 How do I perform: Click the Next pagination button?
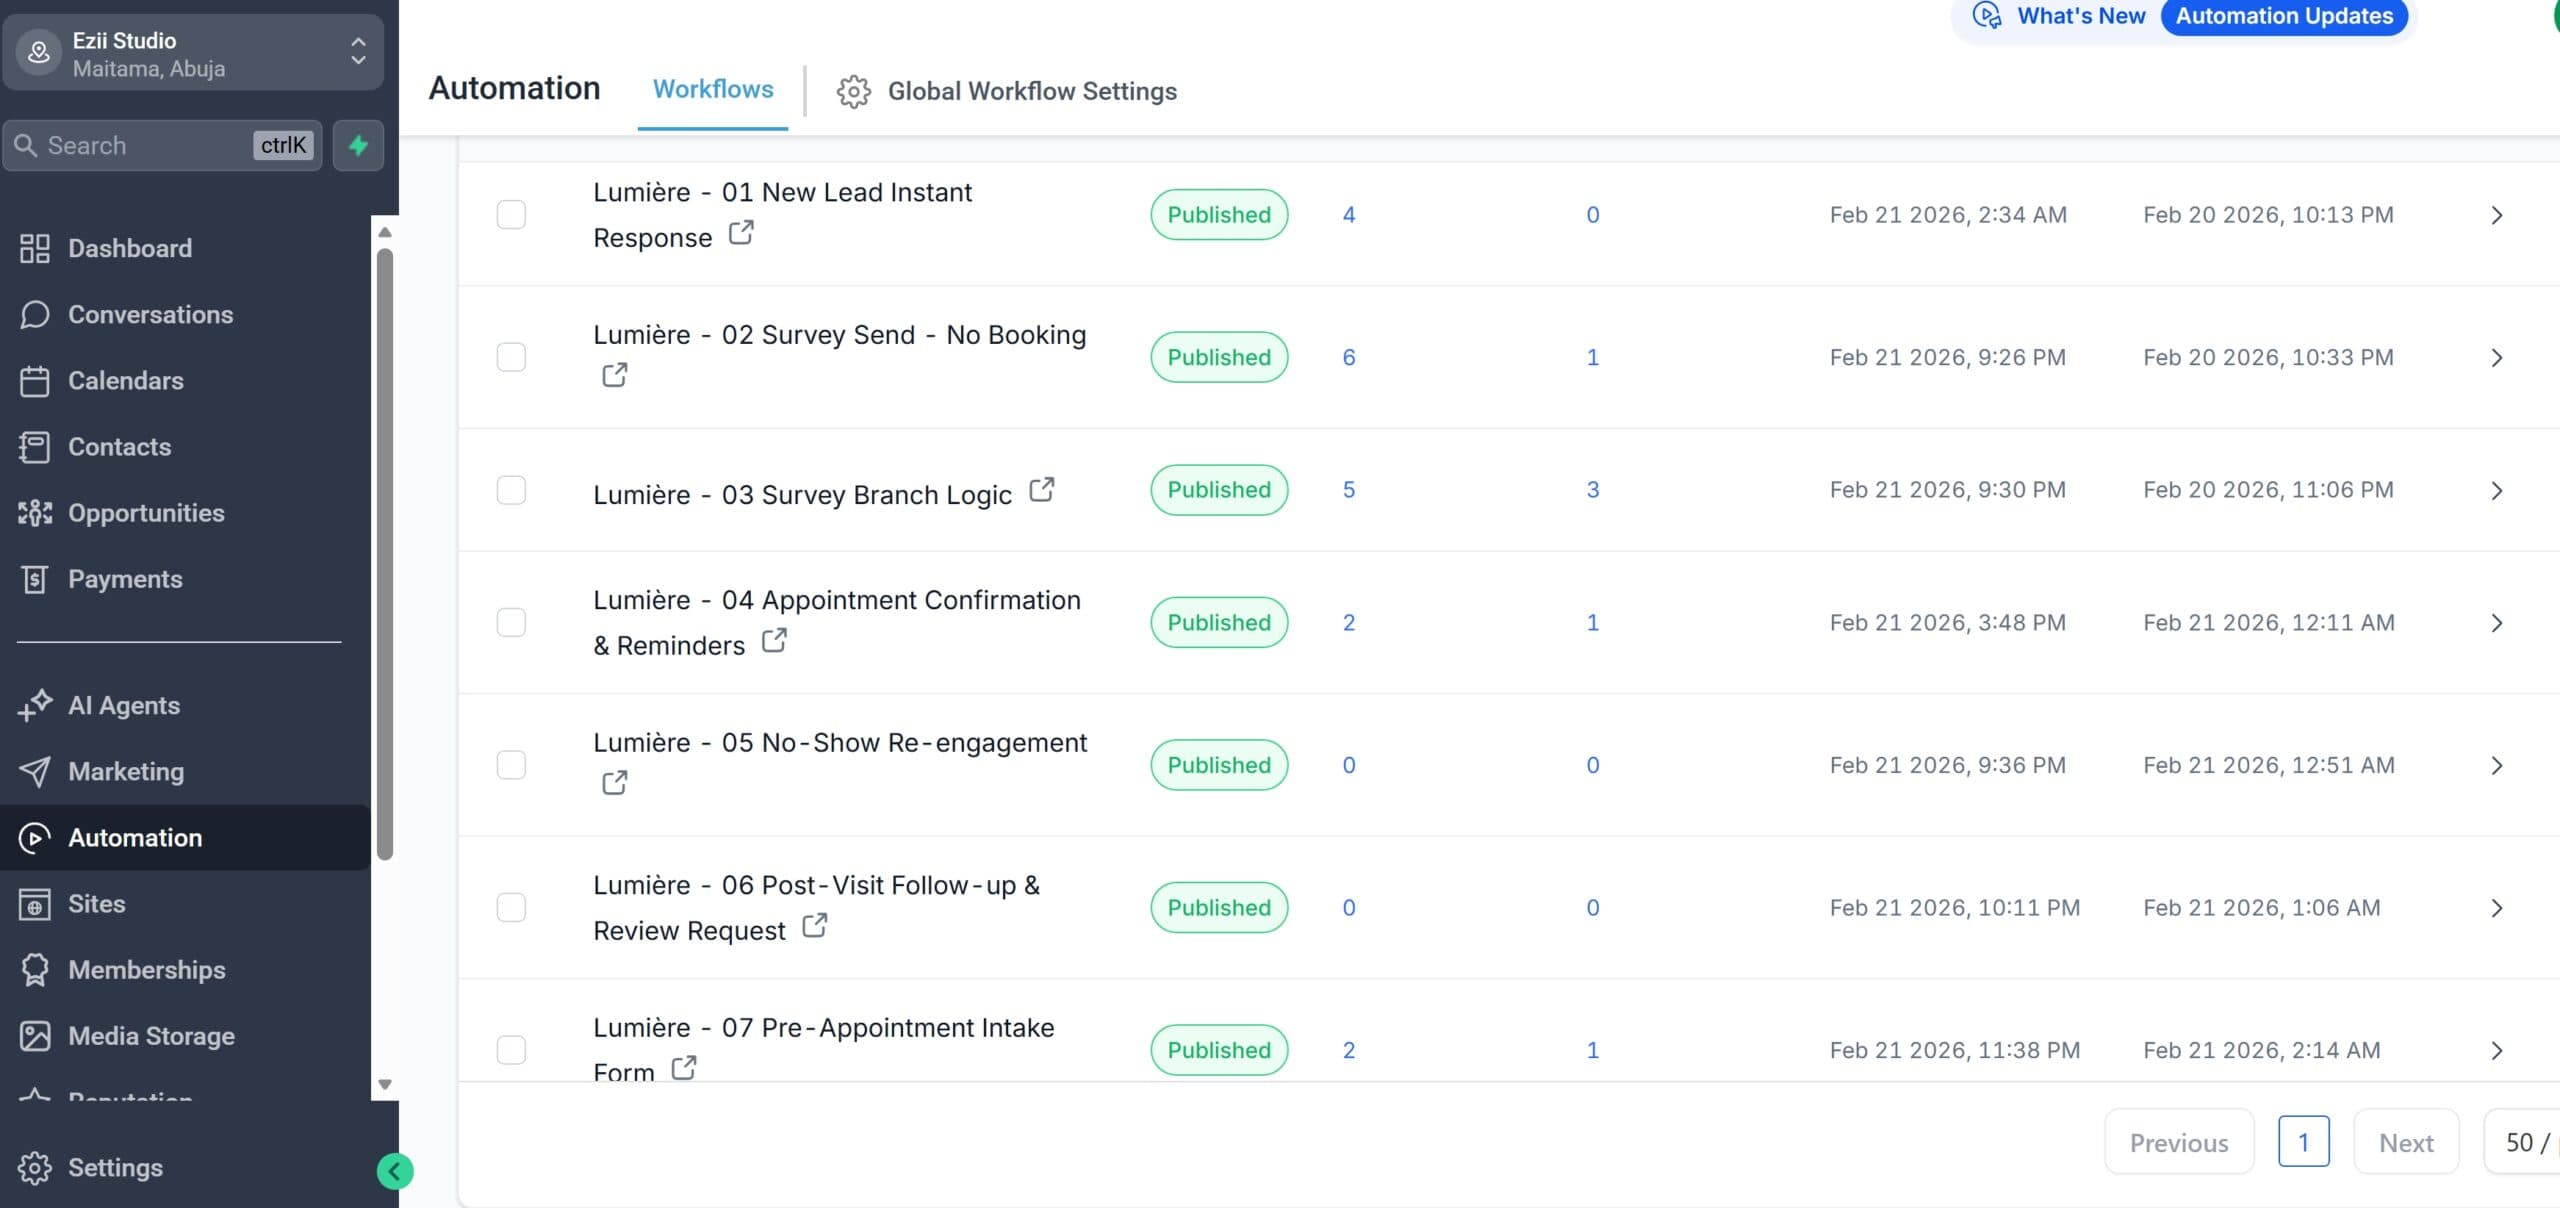(2405, 1141)
